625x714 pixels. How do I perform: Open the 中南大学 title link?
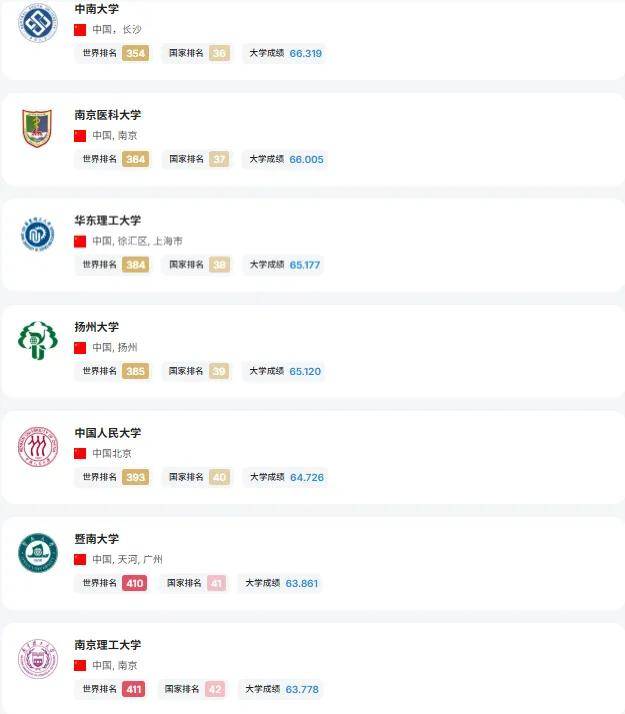pyautogui.click(x=96, y=9)
